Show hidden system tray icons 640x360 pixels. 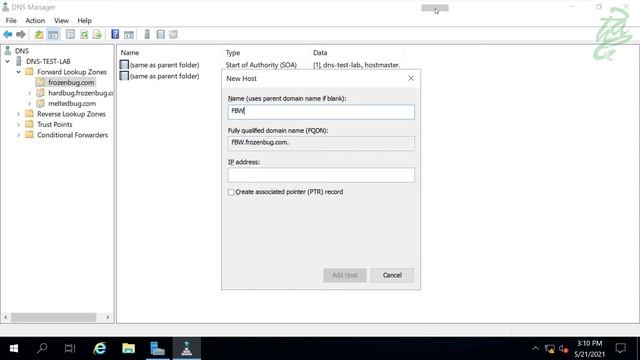point(535,349)
